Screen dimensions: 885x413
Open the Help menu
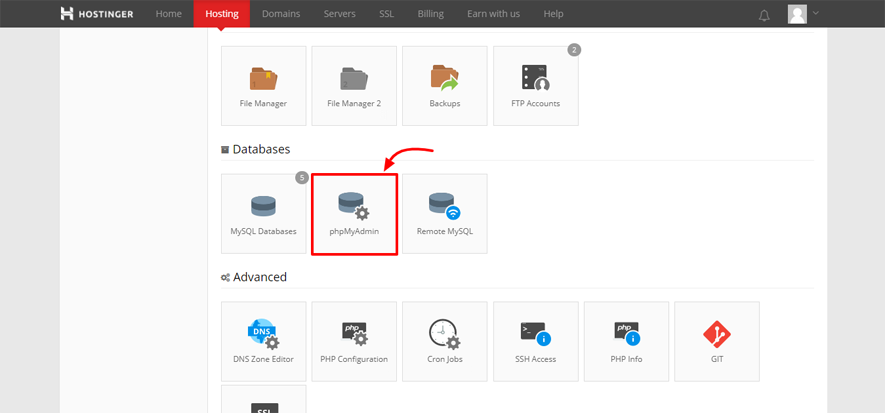point(553,14)
